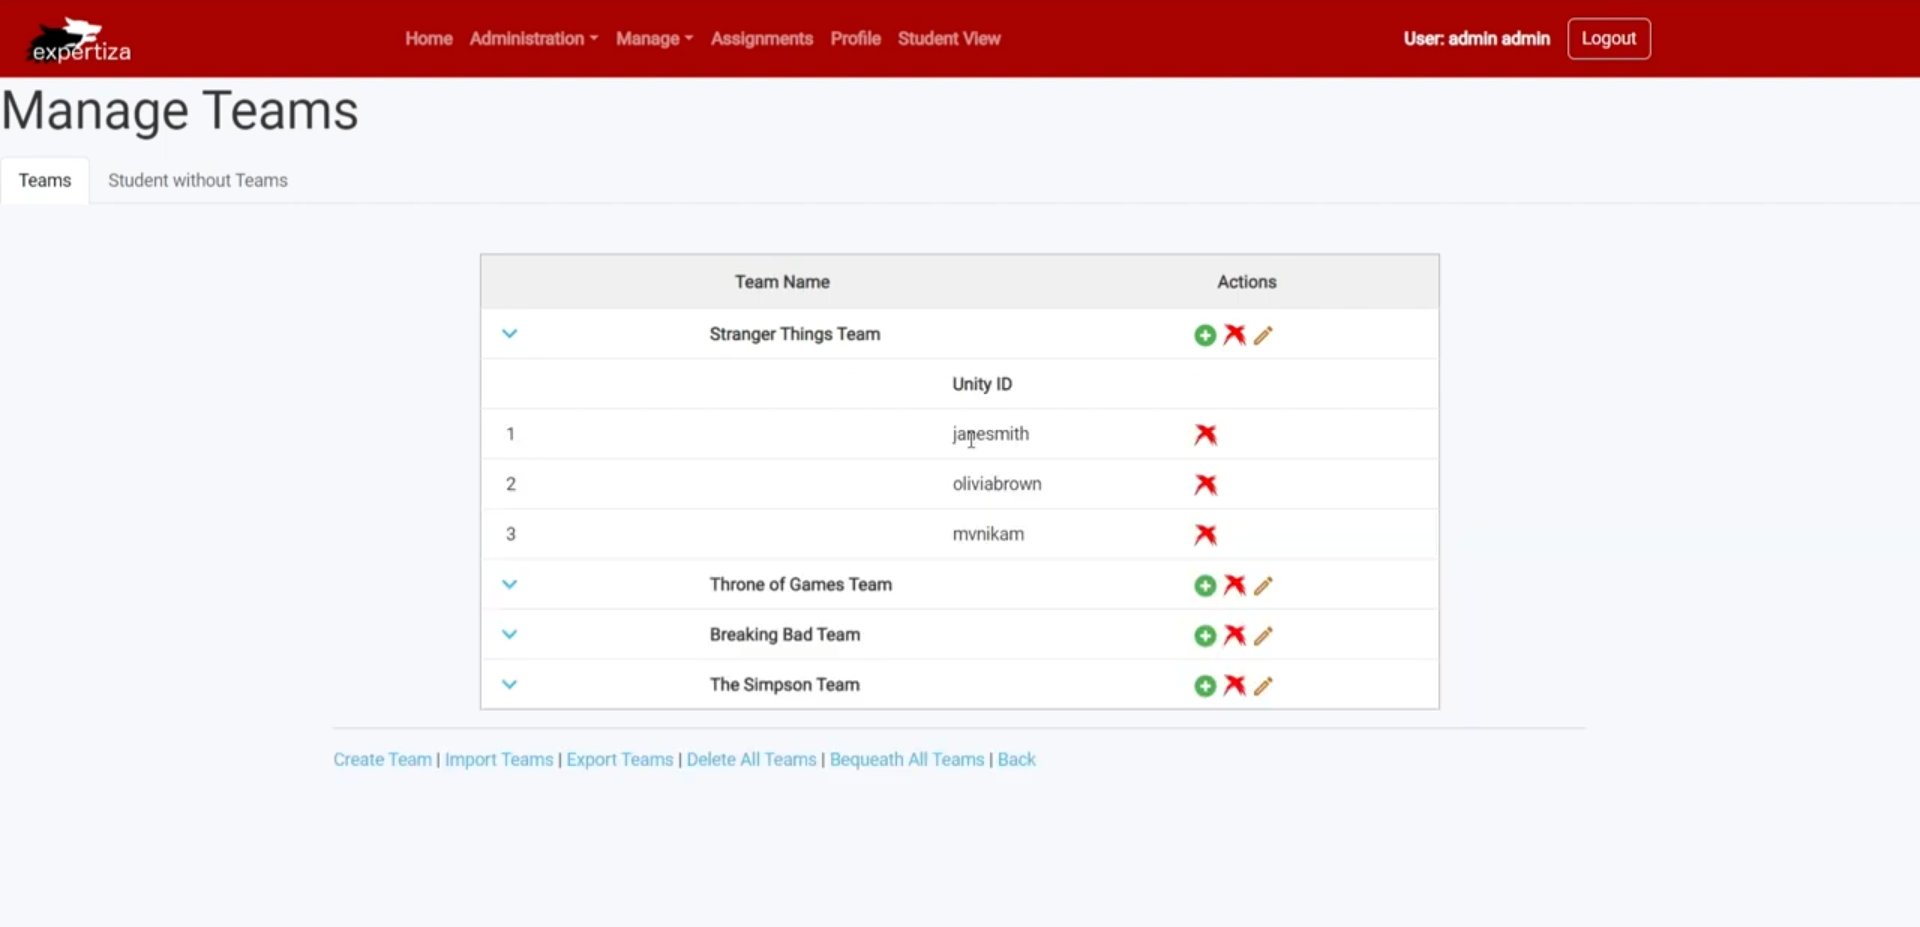Add member to Throne of Games Team
The height and width of the screenshot is (927, 1920).
(x=1205, y=585)
